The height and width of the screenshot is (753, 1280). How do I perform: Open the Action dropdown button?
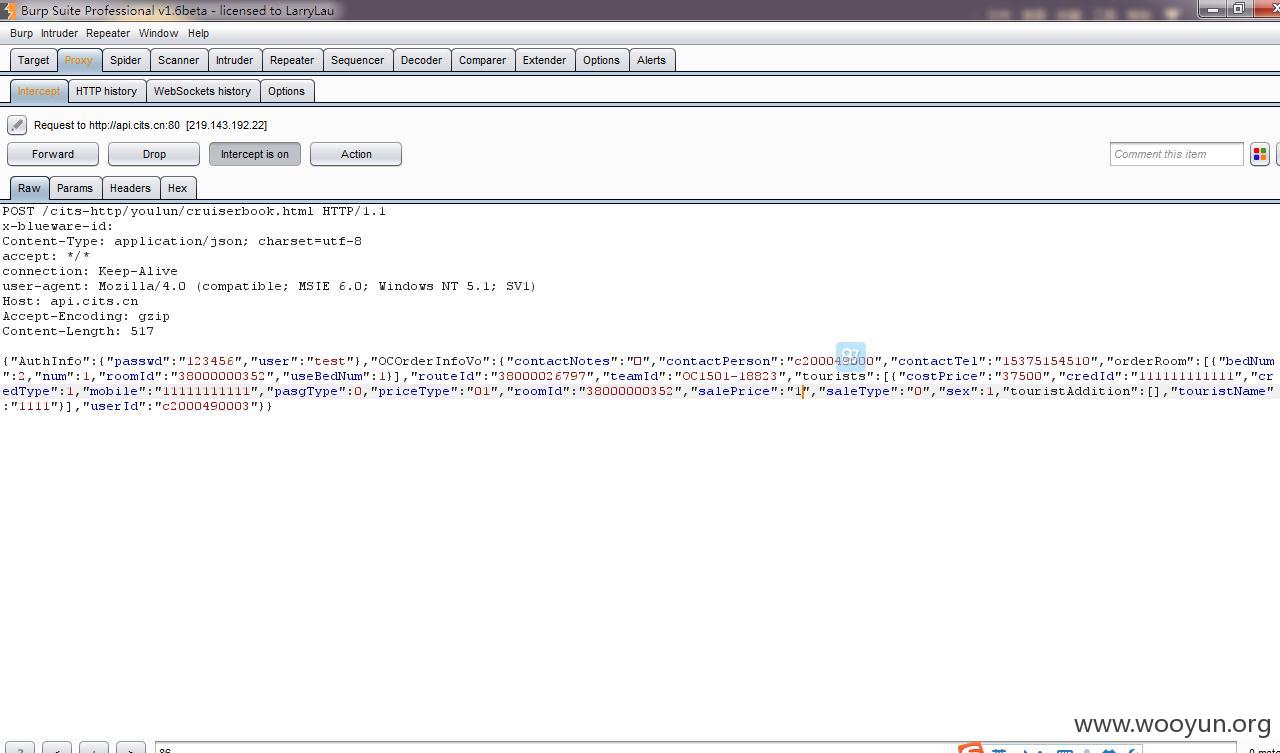(x=356, y=154)
